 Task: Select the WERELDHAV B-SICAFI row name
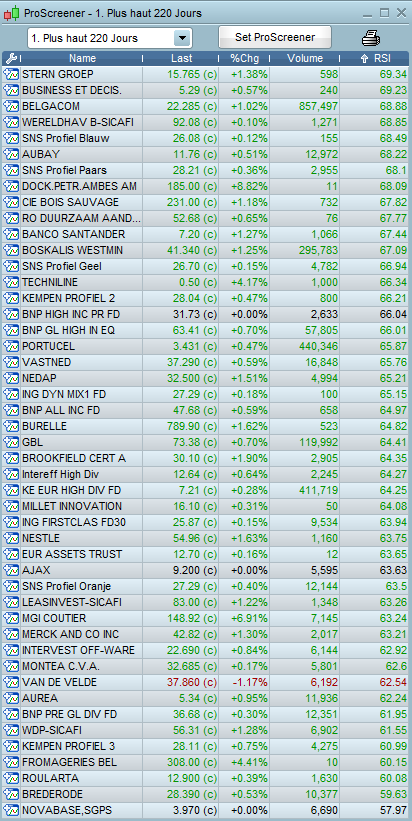click(77, 123)
